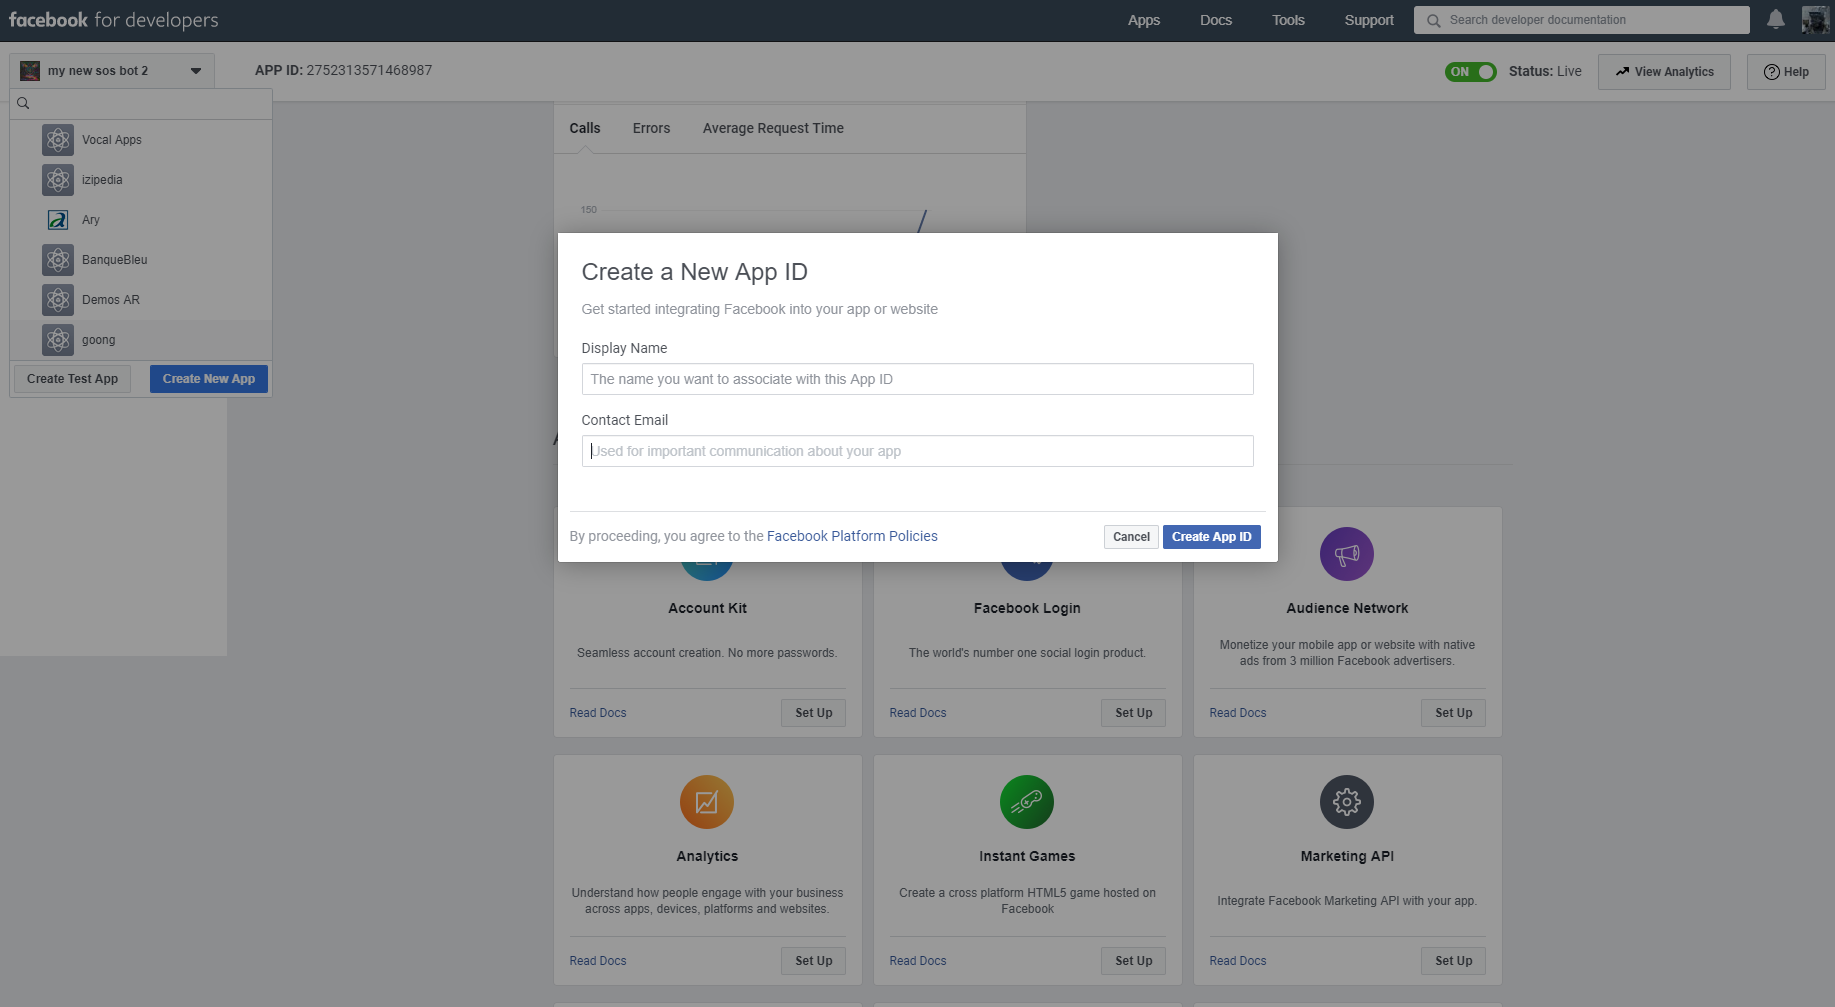Select Demos AR from the app list

click(141, 300)
